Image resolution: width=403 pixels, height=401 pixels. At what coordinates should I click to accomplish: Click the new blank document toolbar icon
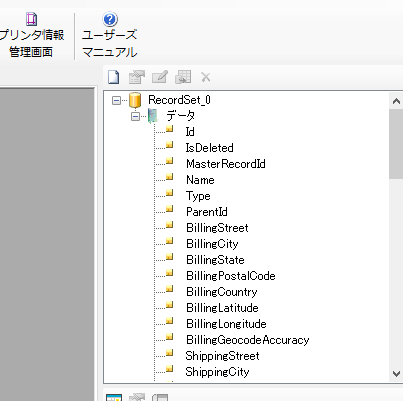[x=114, y=77]
